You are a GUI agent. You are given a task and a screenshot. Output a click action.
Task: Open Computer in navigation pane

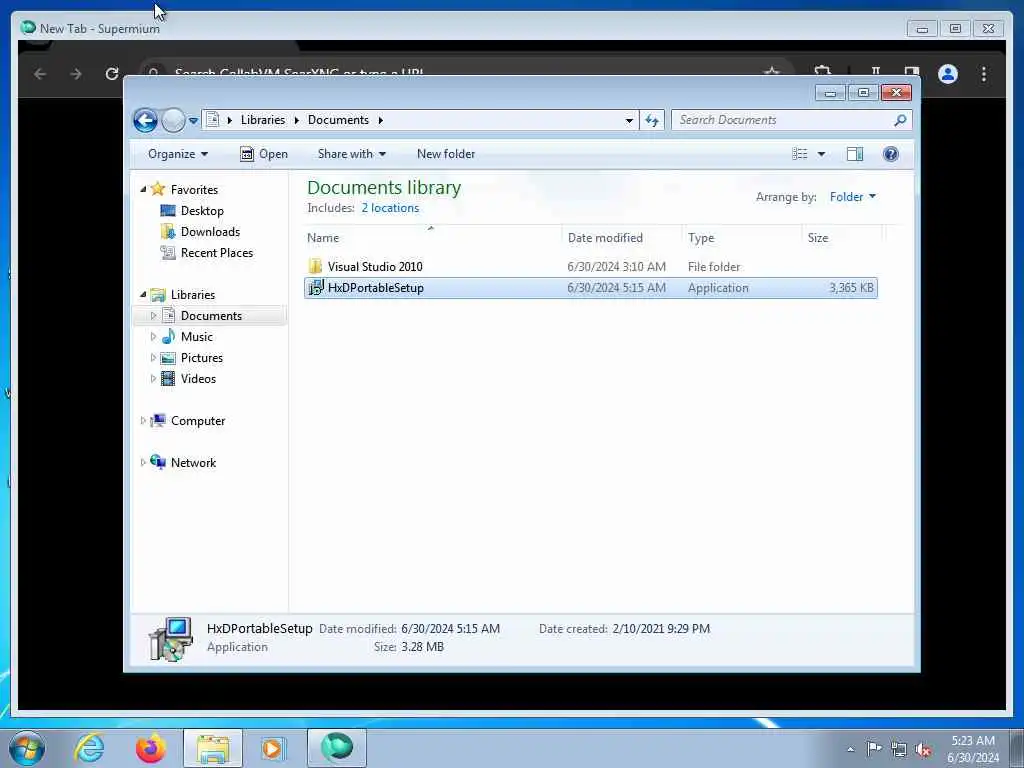click(x=198, y=421)
